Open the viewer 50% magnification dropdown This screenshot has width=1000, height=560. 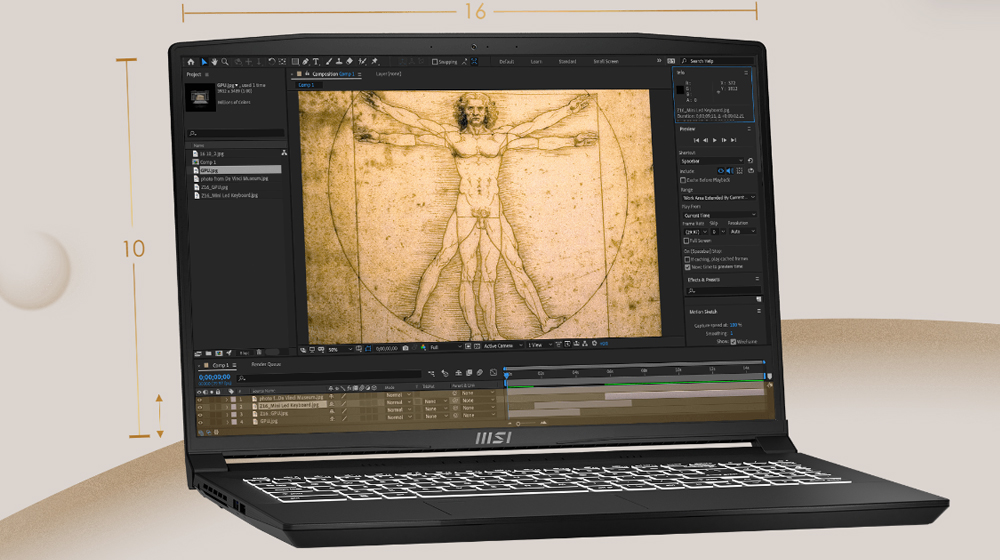point(339,350)
